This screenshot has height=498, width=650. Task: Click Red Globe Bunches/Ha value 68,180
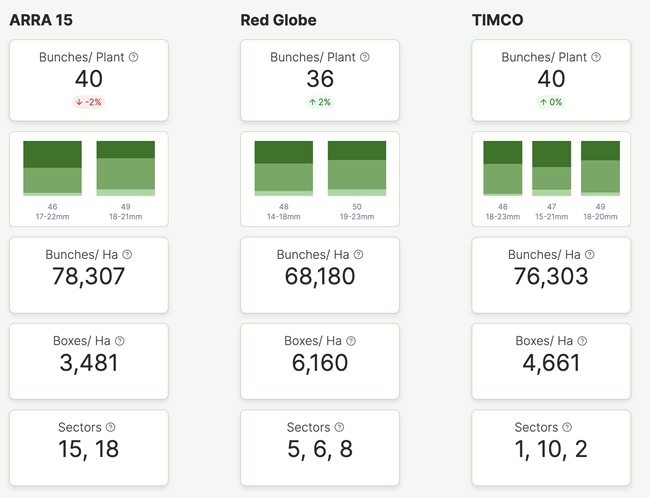(x=320, y=276)
